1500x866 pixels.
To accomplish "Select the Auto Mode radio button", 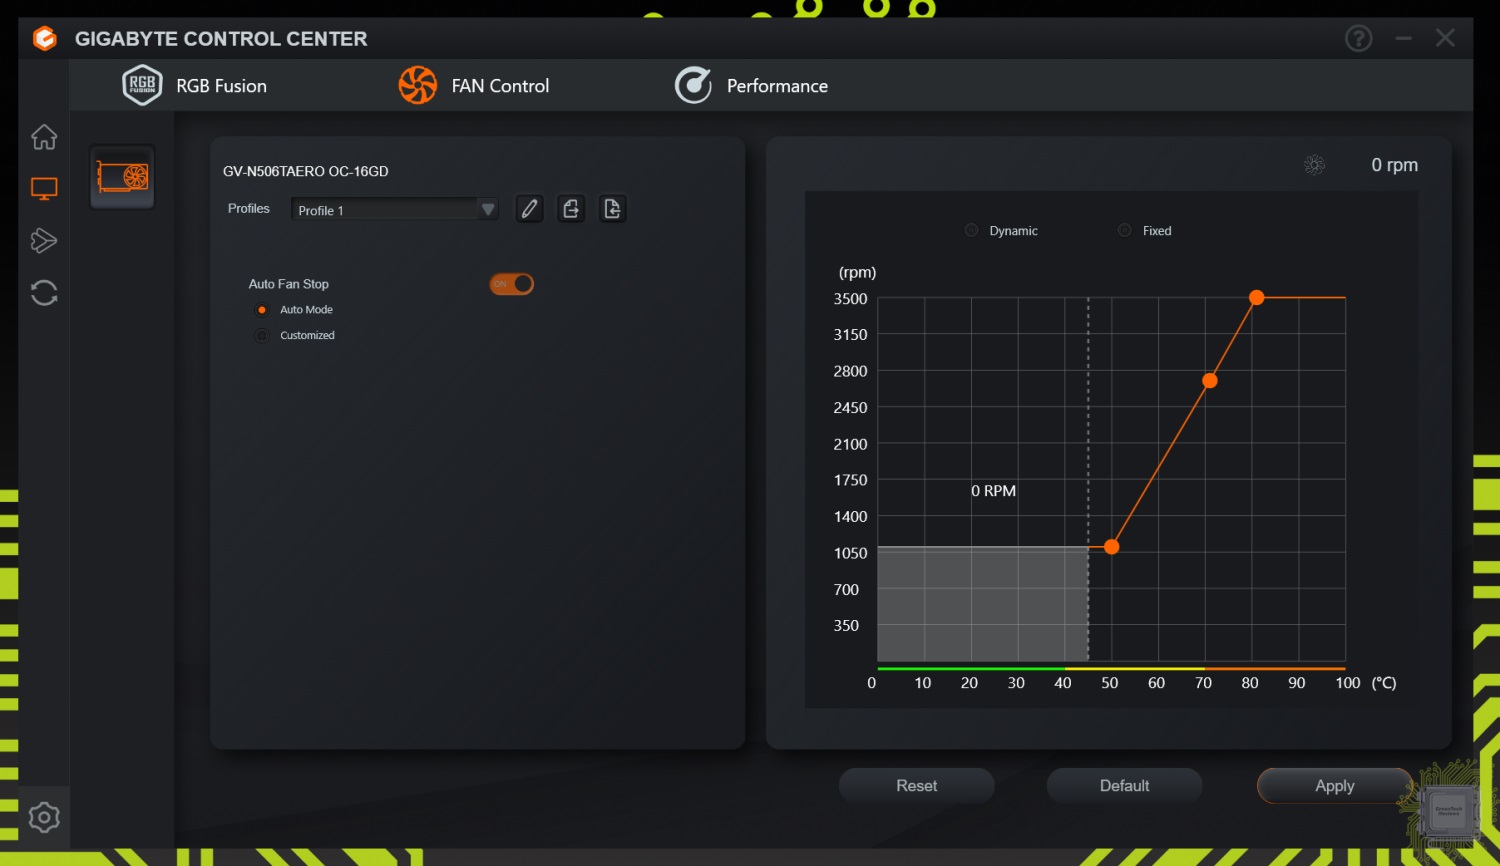I will [x=262, y=310].
